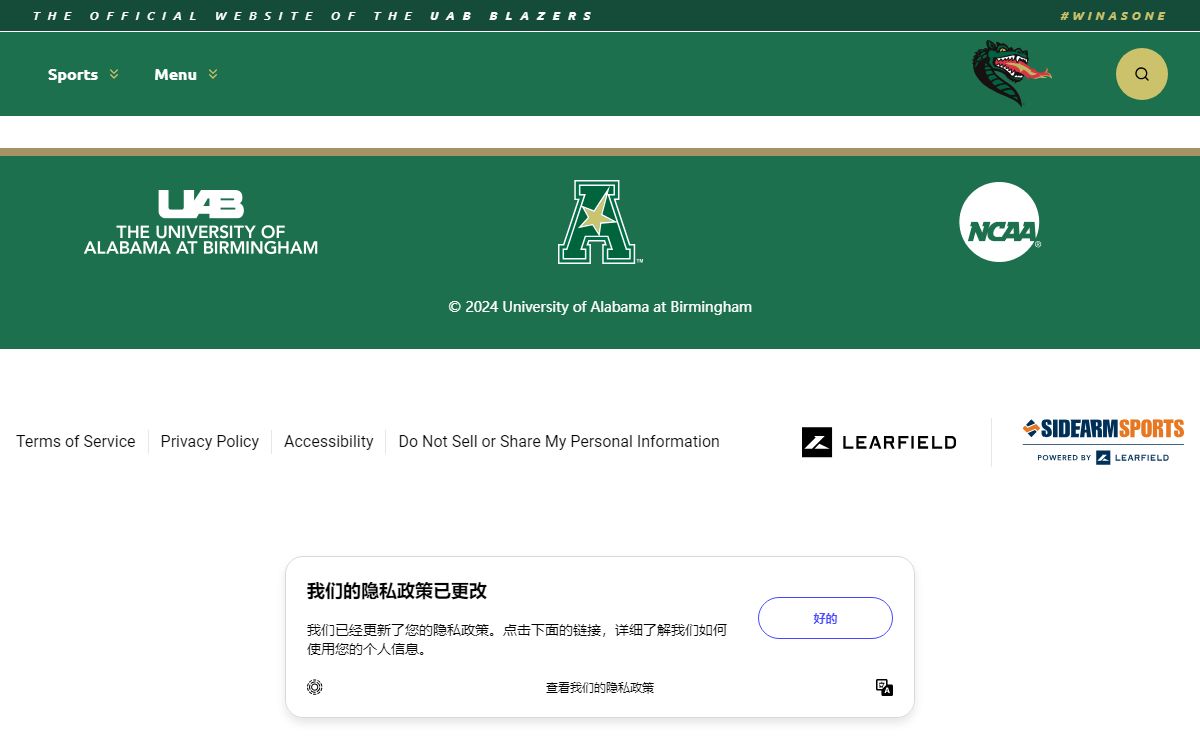This screenshot has height=740, width=1200.
Task: Click the #WINASONE hashtag text
Action: tap(1114, 16)
